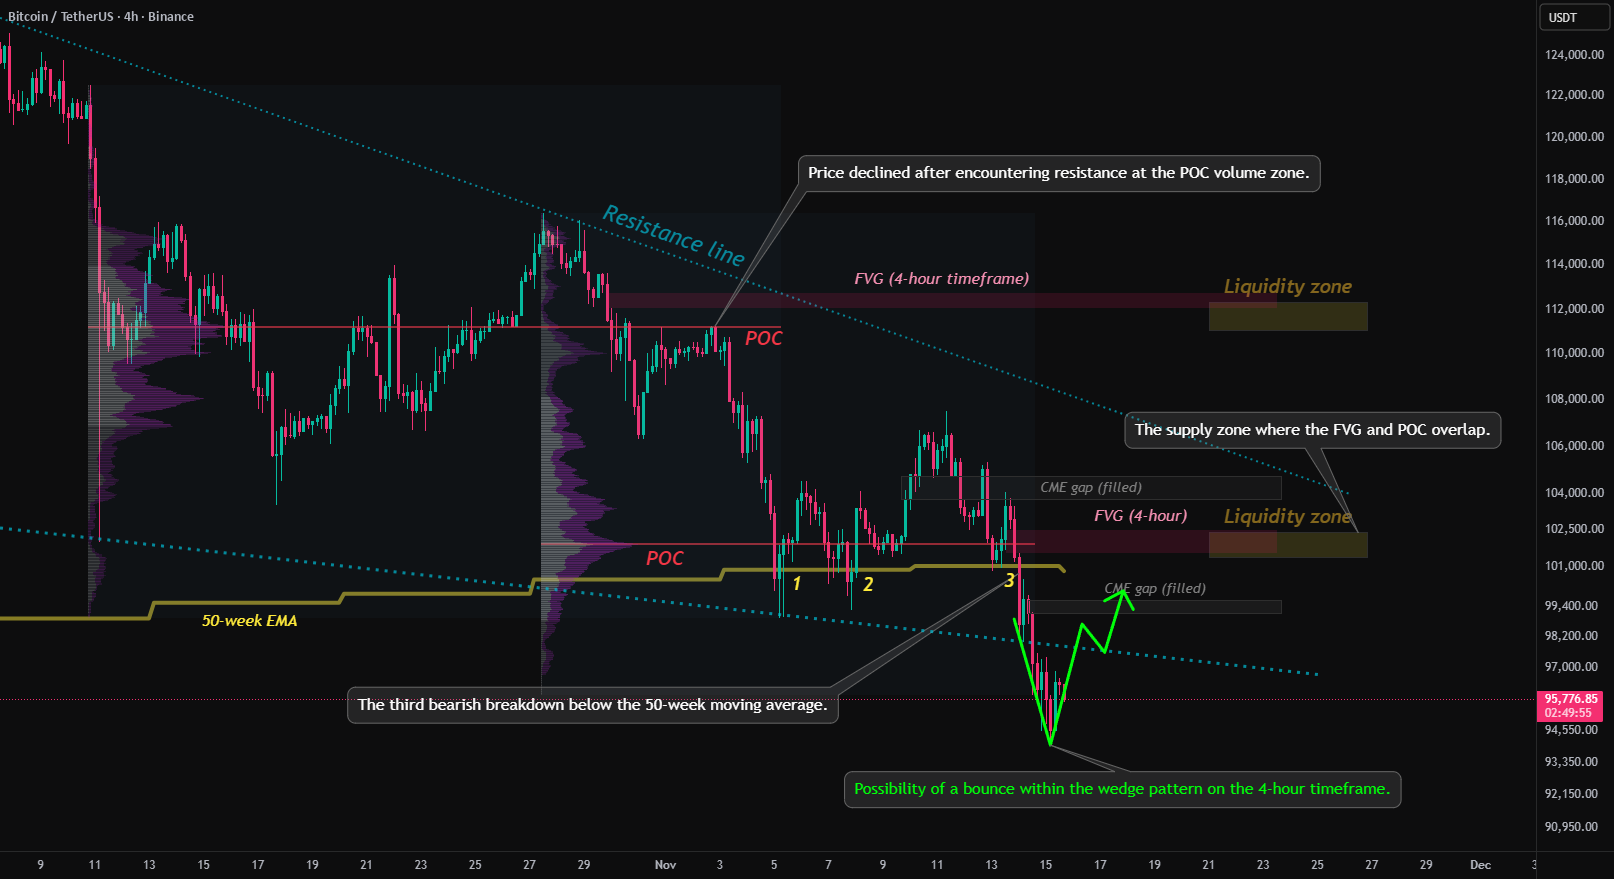Select the green bounce possibility callout
The width and height of the screenshot is (1614, 879).
pos(1122,789)
